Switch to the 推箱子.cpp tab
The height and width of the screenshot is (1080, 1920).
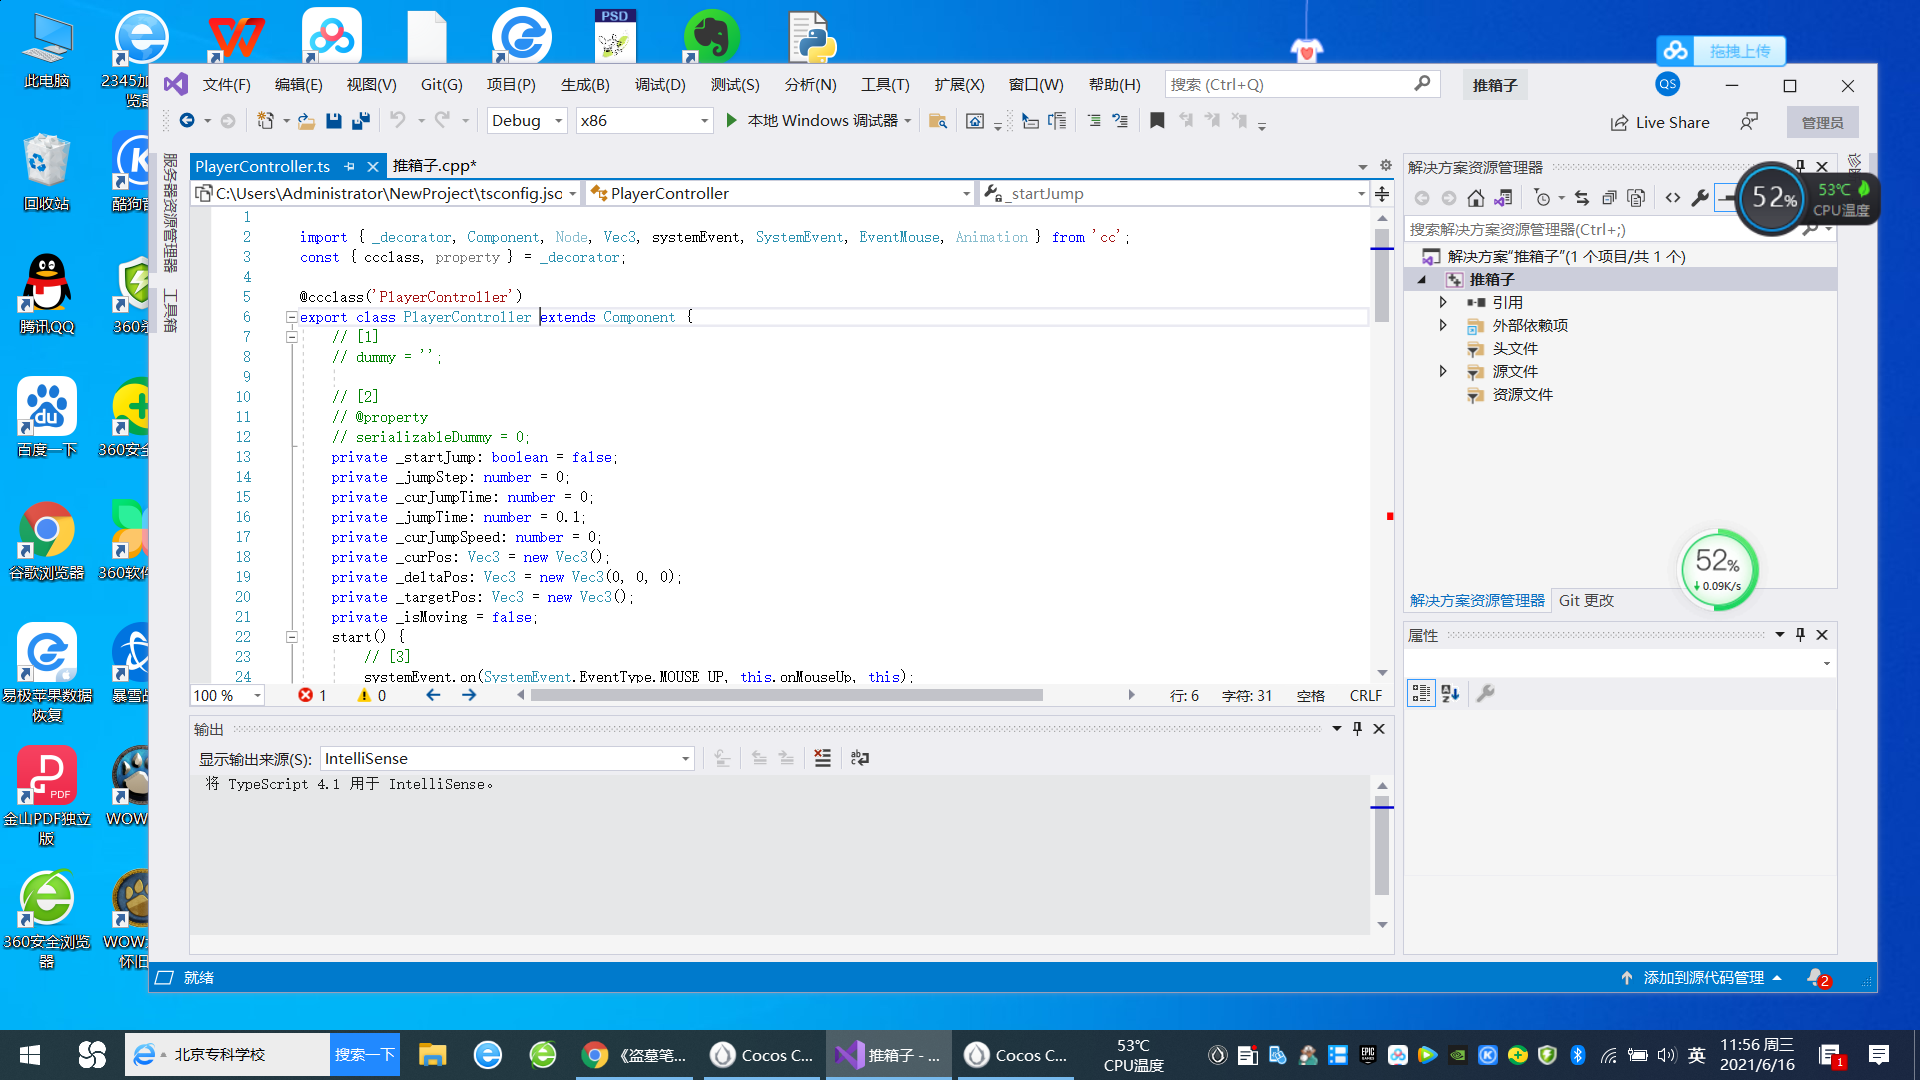coord(434,166)
